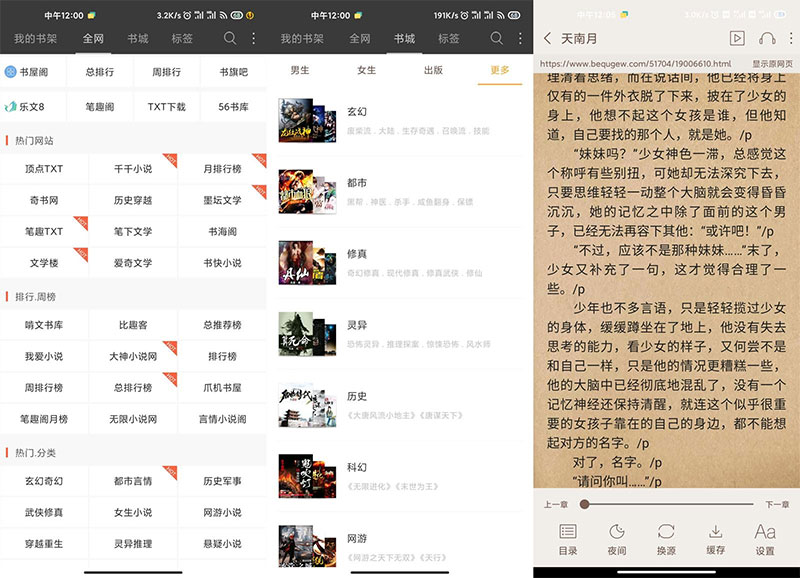The height and width of the screenshot is (578, 800).
Task: Open the 大神小说网 link
Action: click(x=133, y=356)
